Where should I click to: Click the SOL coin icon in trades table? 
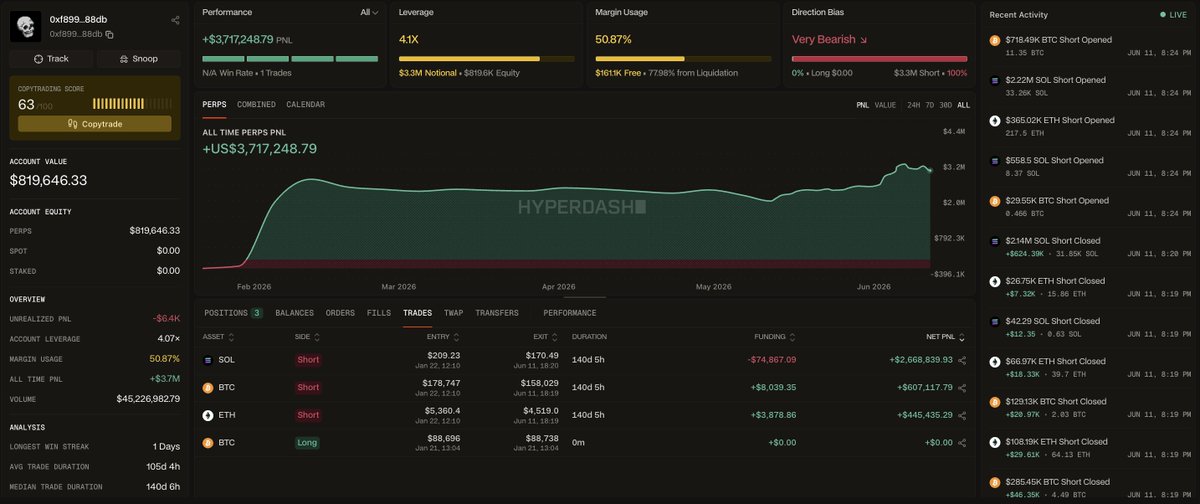[x=208, y=359]
